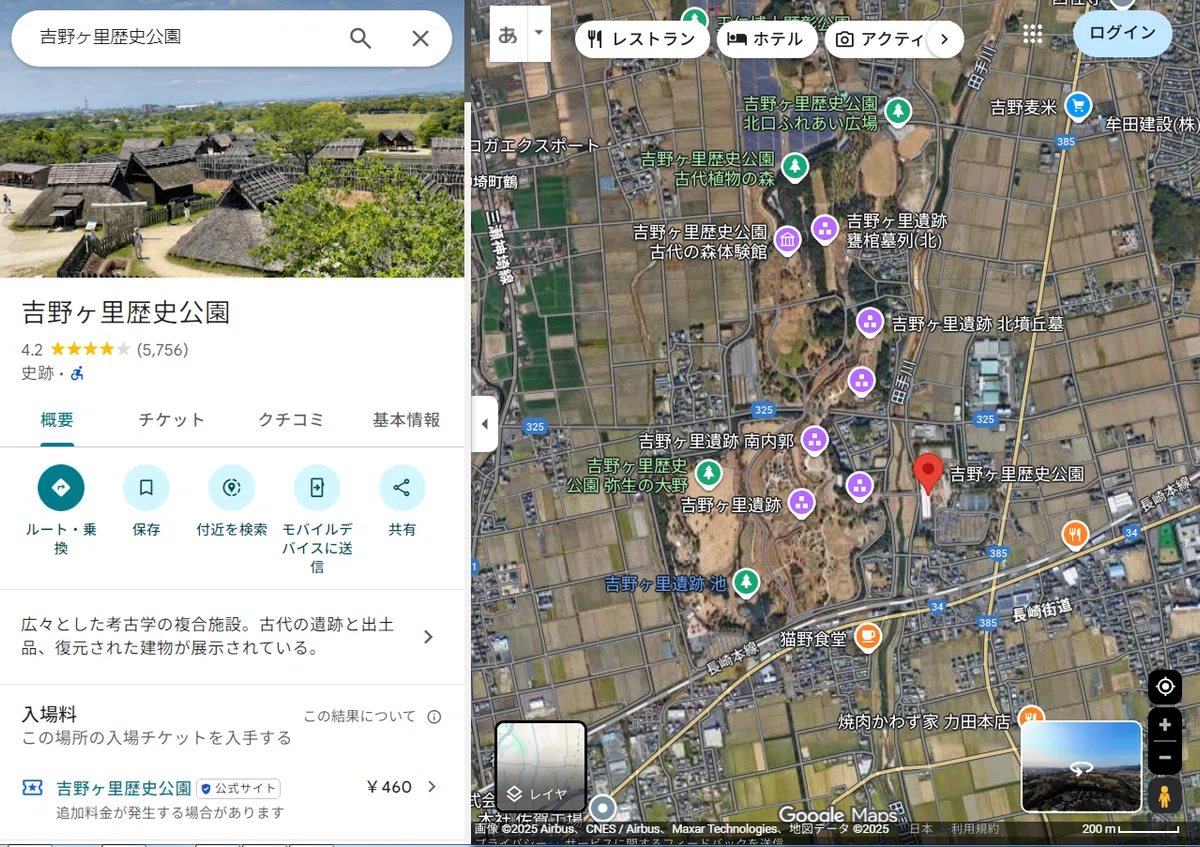Open the 吉野ヶ里歴史公園 公式サイト ticket link
The image size is (1200, 847).
coord(124,788)
